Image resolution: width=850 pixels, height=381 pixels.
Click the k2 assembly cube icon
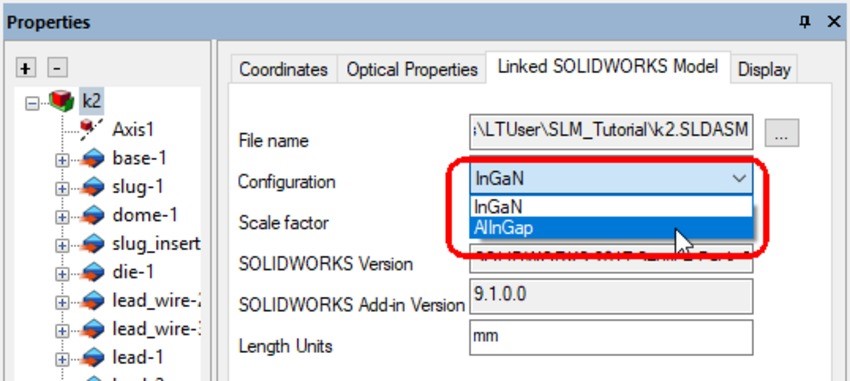(x=61, y=101)
